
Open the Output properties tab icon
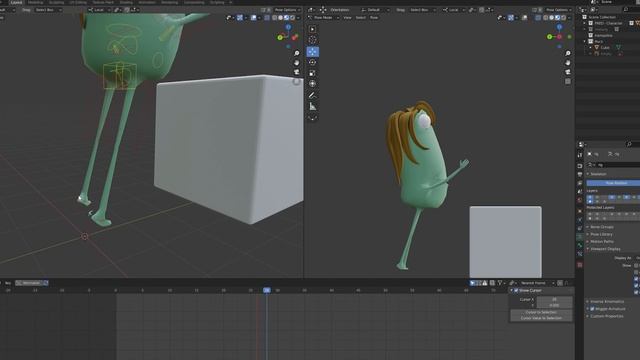(x=580, y=175)
